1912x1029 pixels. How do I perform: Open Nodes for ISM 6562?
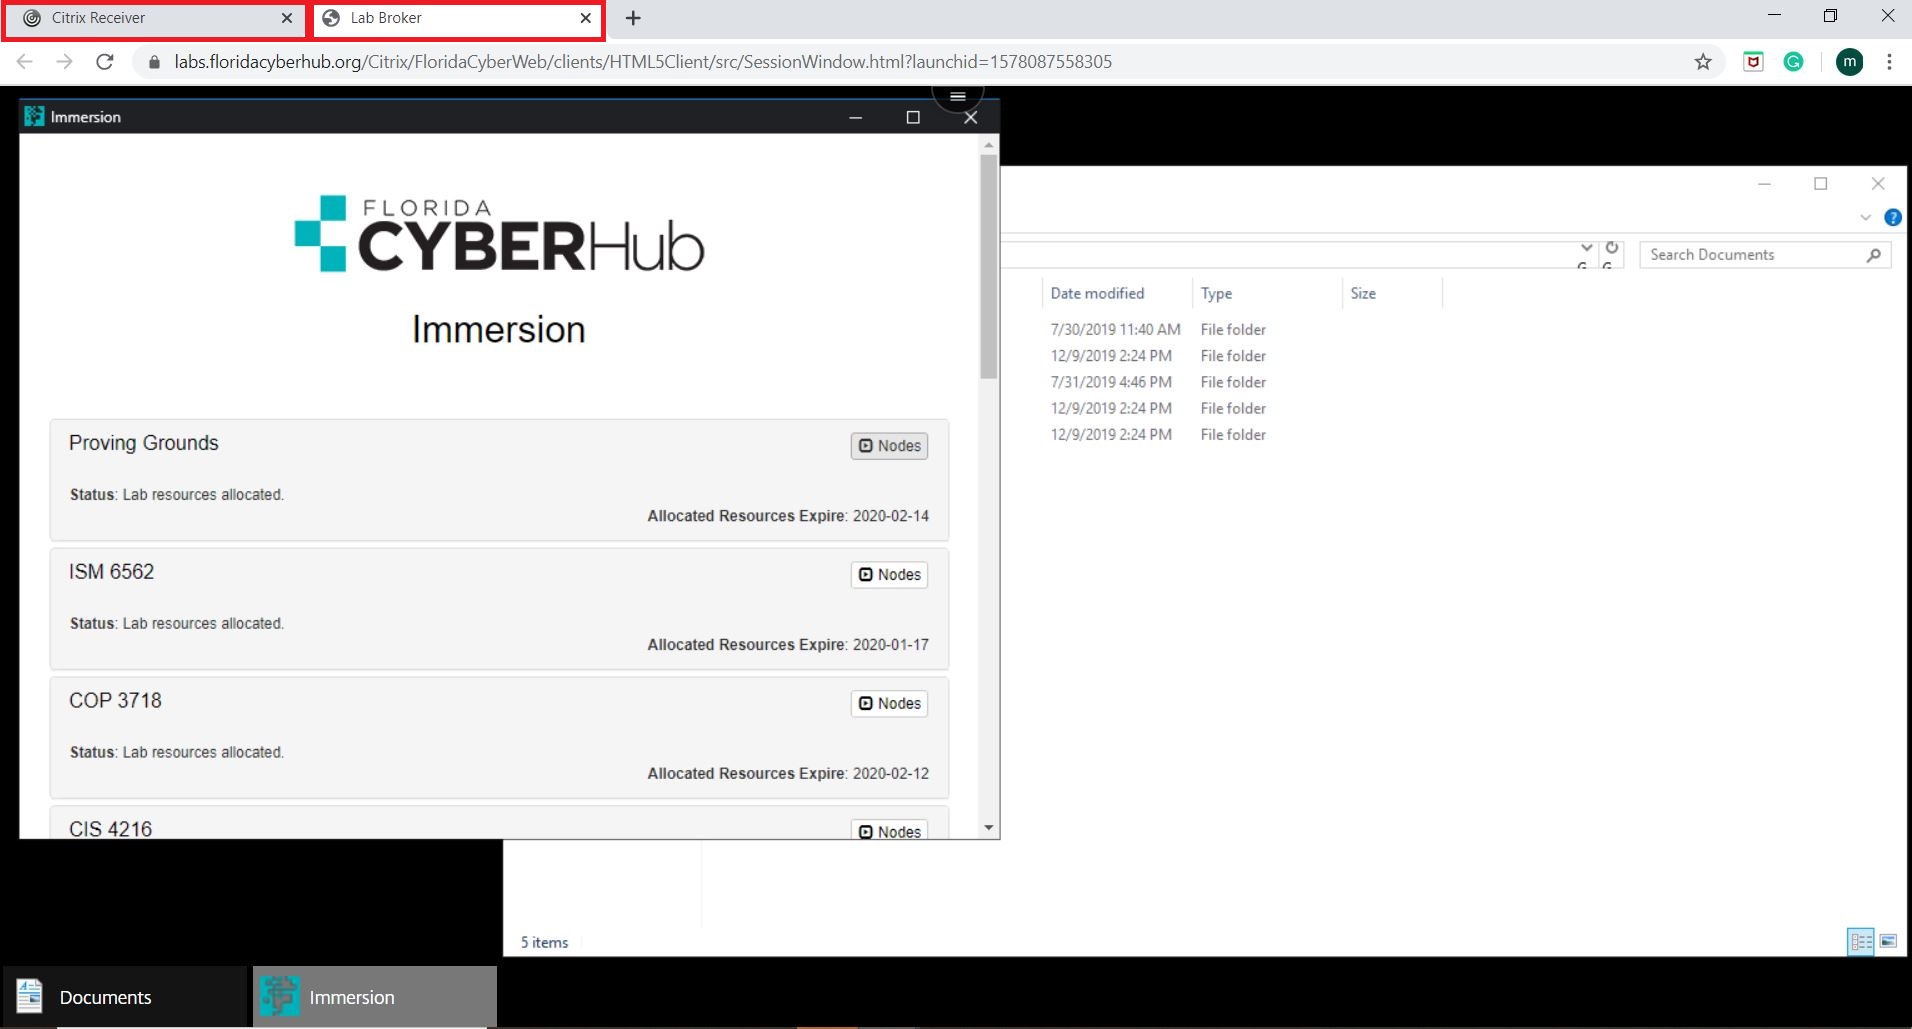889,575
